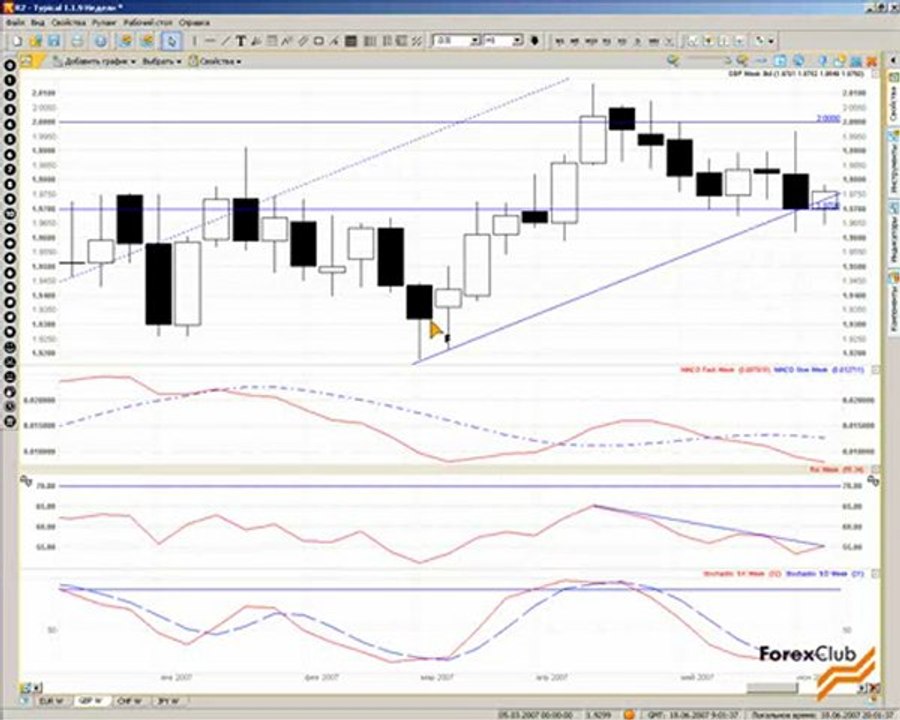Screen dimensions: 900x720
Task: Click the Save (floppy disk) toolbar icon
Action: (54, 41)
